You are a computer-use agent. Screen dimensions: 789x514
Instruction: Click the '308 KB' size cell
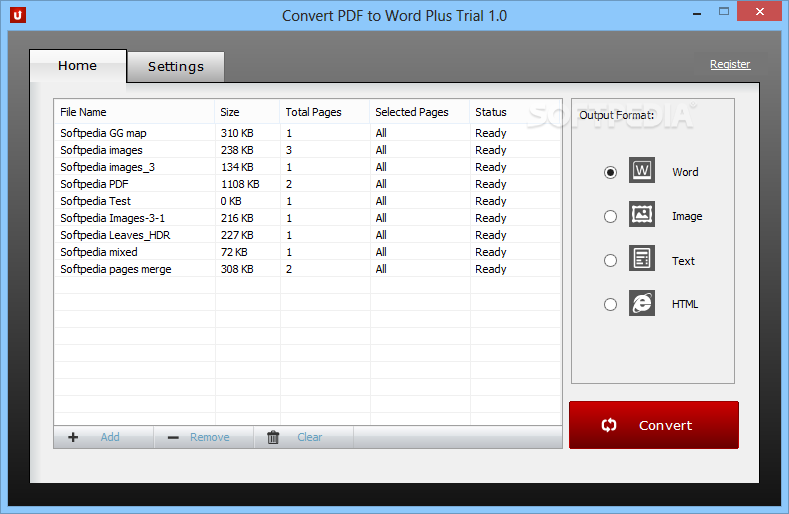pos(237,269)
